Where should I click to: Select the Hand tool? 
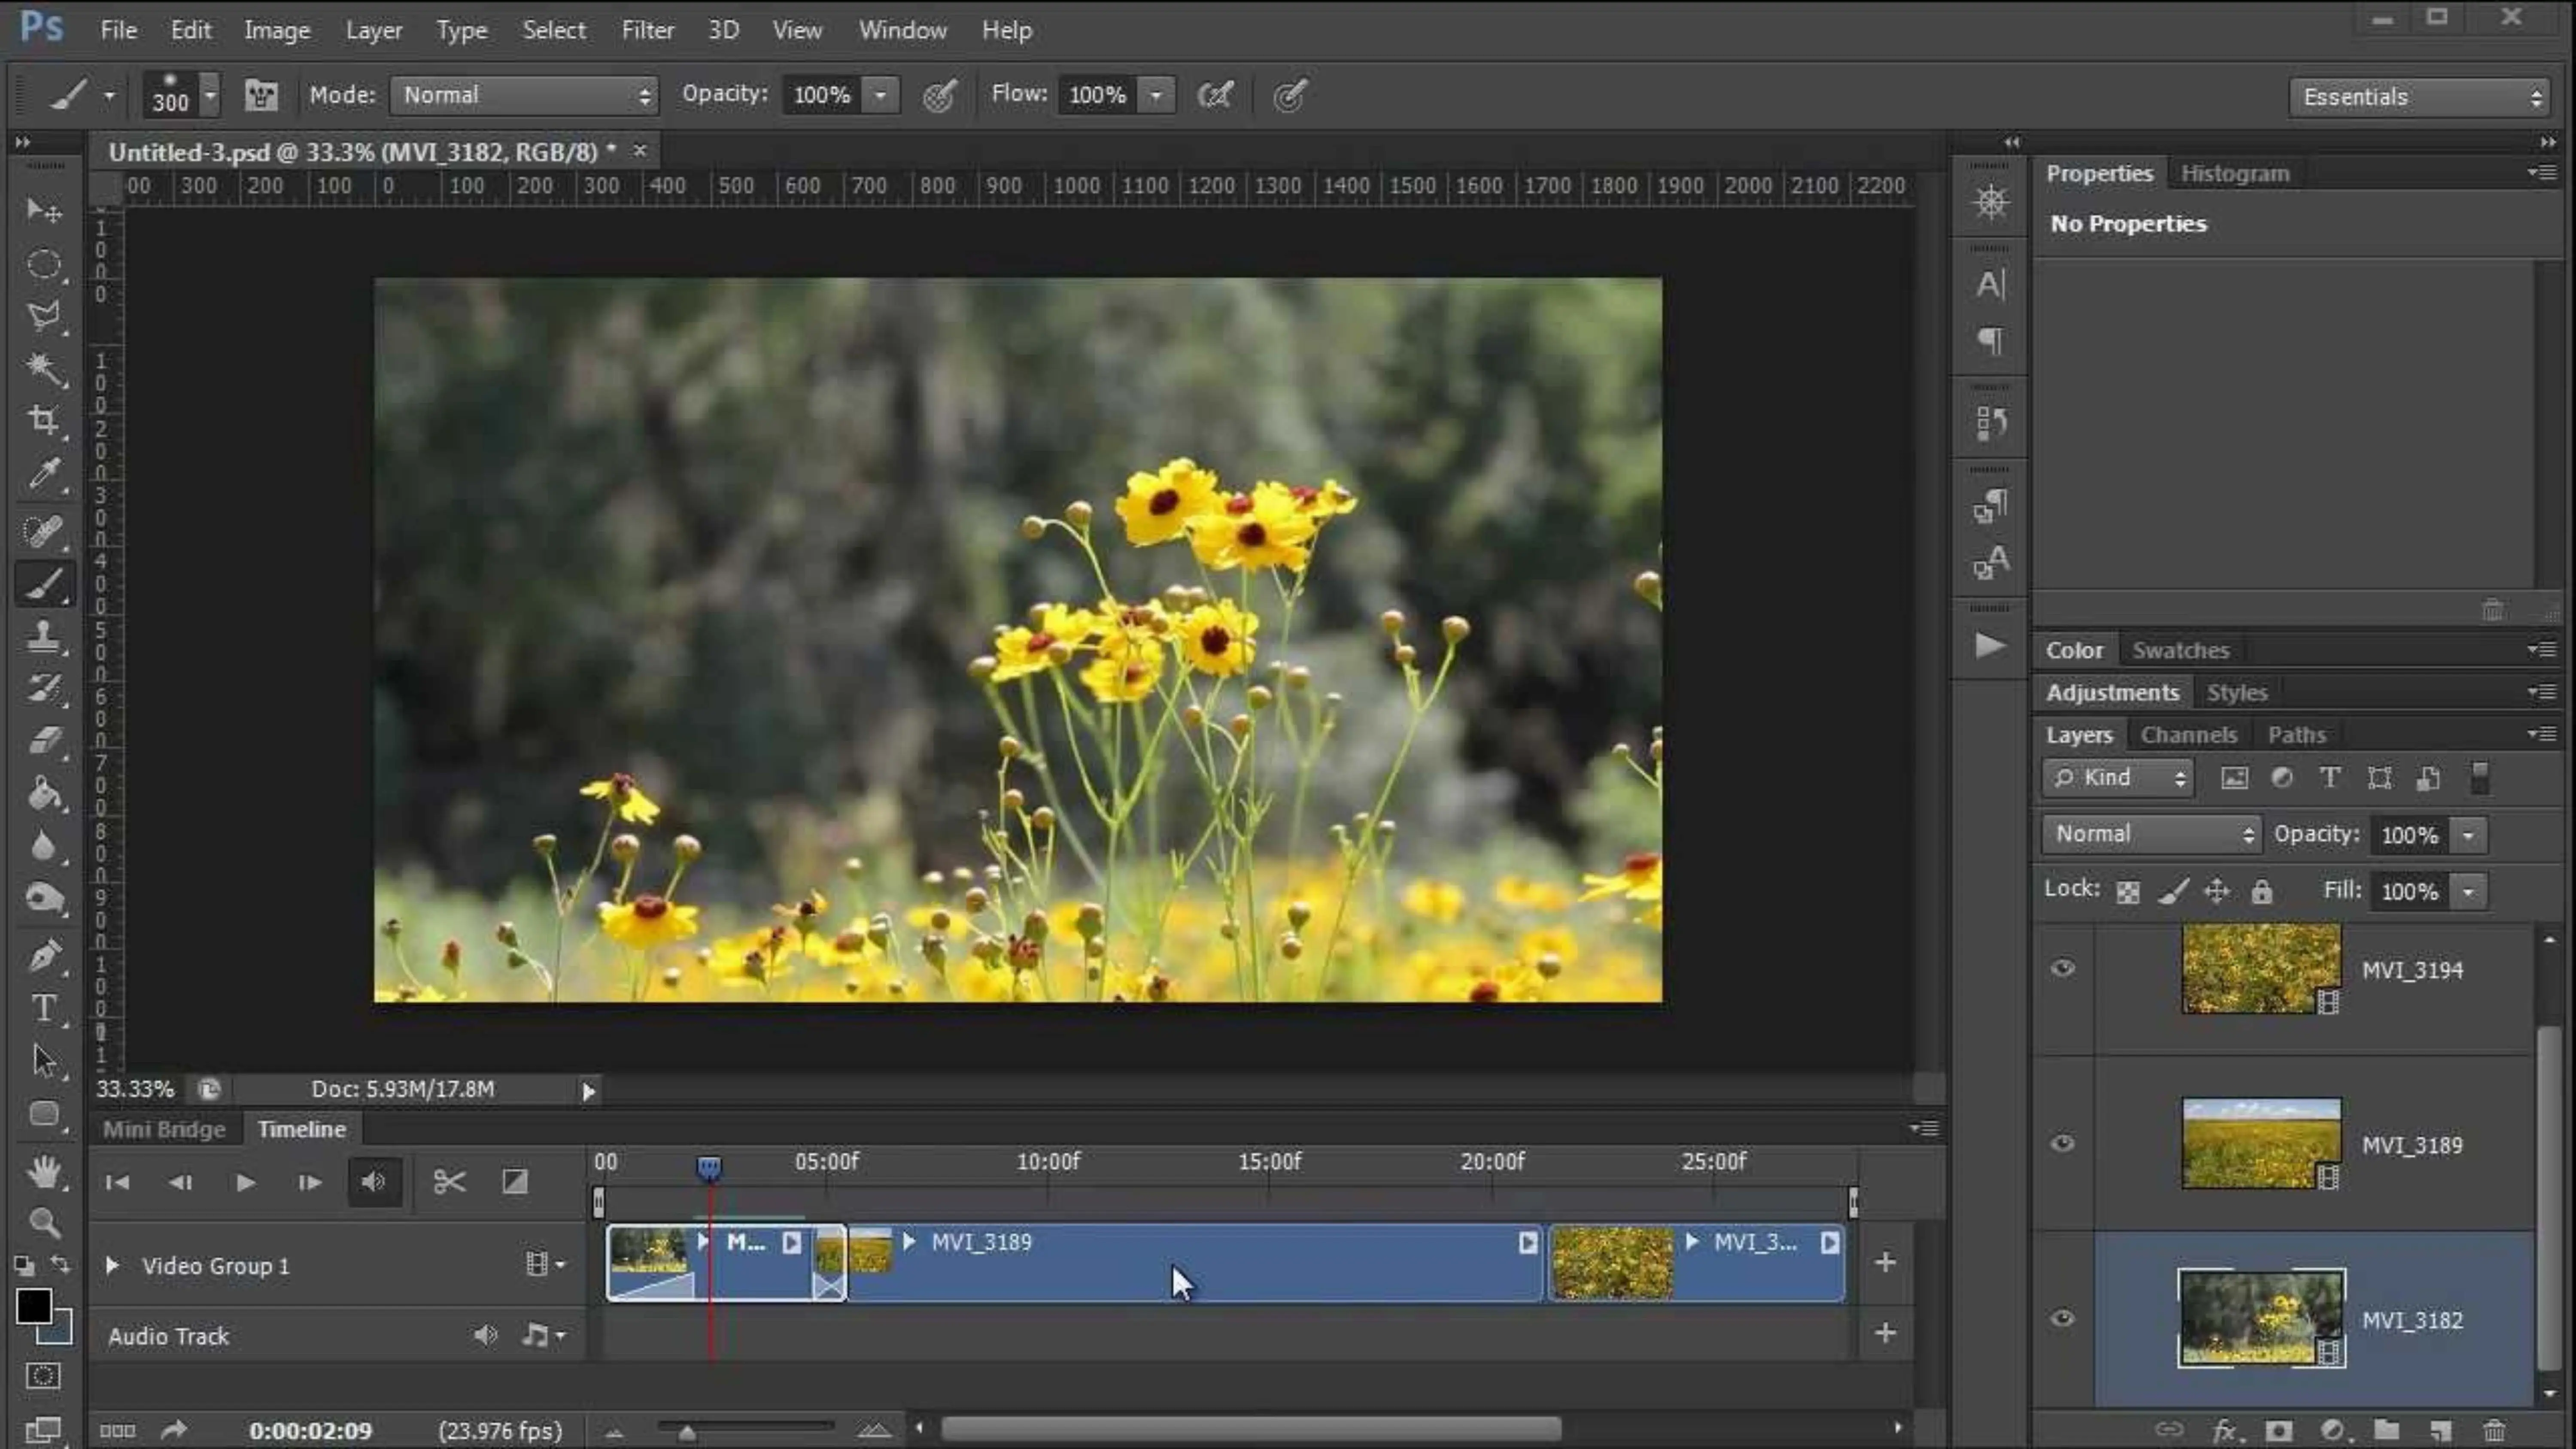click(43, 1170)
